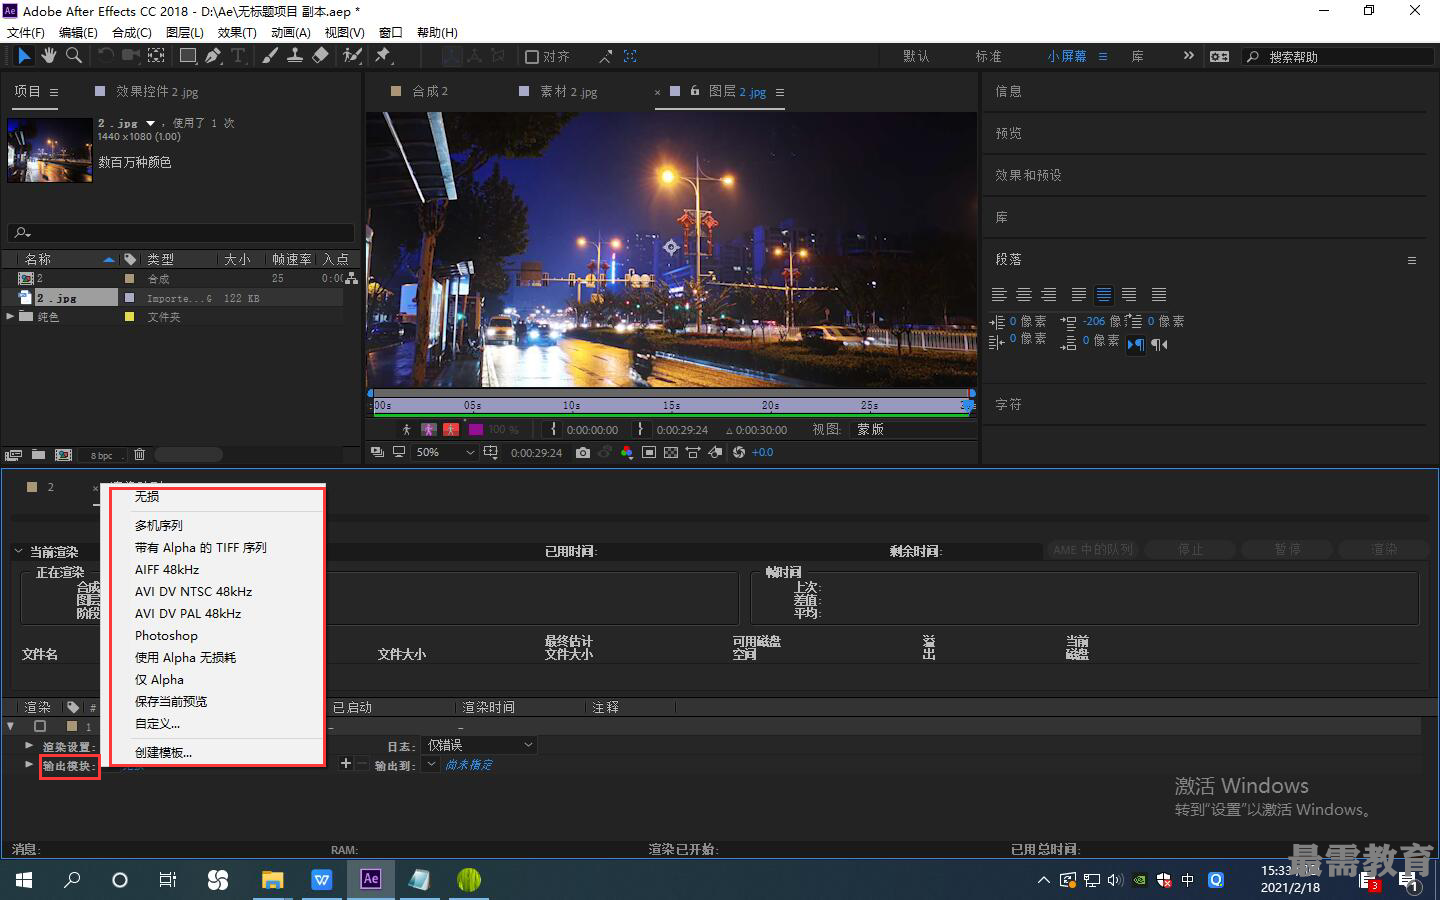
Task: Switch to the 标准 workspace
Action: (x=988, y=57)
